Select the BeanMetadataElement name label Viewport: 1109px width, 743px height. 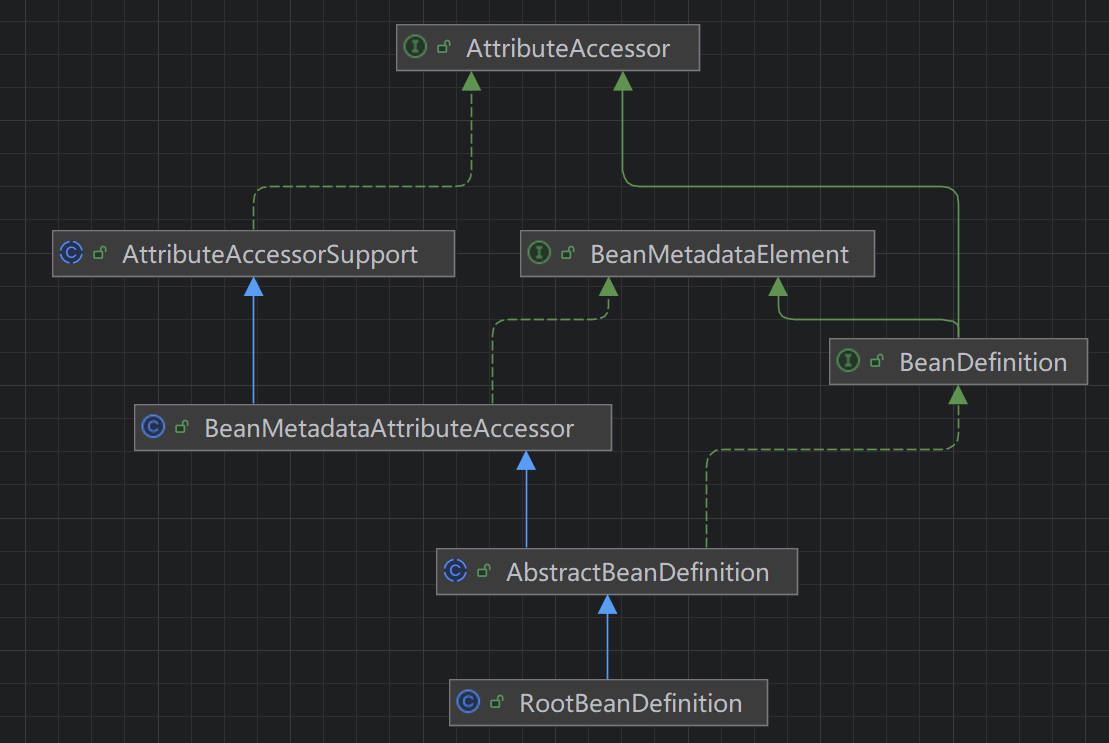[719, 254]
